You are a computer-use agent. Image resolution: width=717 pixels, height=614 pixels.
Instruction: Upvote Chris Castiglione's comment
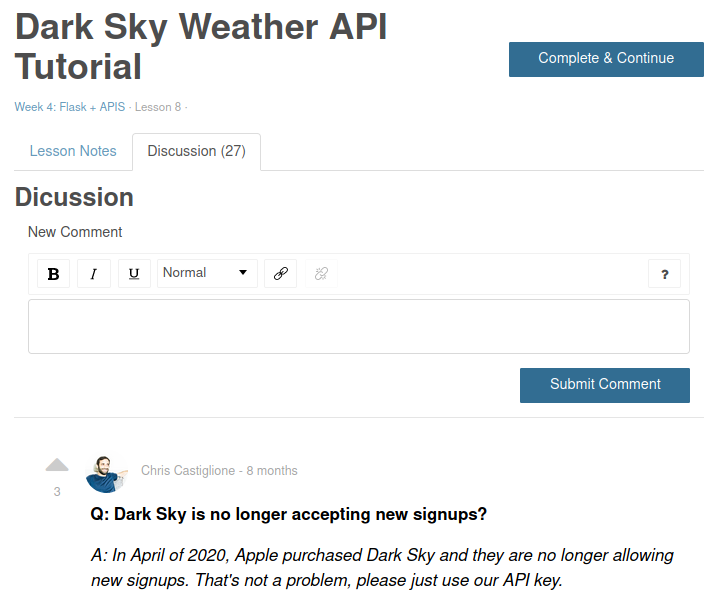pyautogui.click(x=57, y=465)
